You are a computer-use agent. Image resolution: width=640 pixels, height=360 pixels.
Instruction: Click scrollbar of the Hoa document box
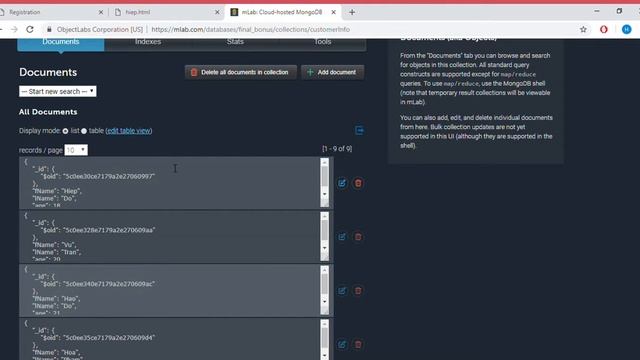[324, 338]
